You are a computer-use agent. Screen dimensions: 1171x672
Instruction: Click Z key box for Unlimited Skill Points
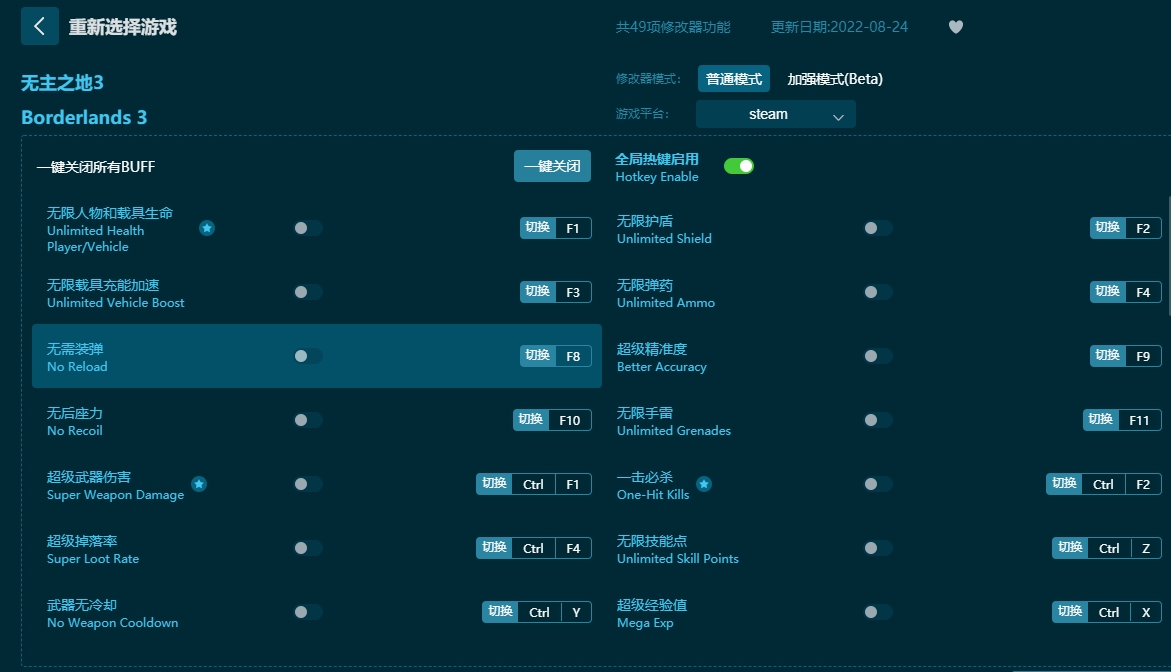[x=1146, y=548]
